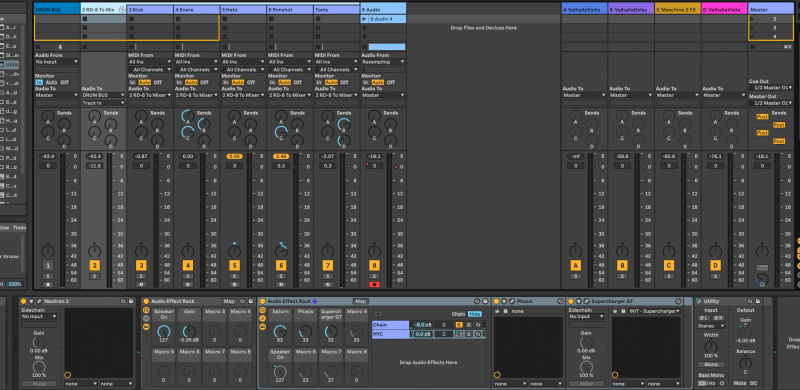Image resolution: width=800 pixels, height=390 pixels.
Task: Set 3 Kick monitor to Off
Action: point(158,82)
